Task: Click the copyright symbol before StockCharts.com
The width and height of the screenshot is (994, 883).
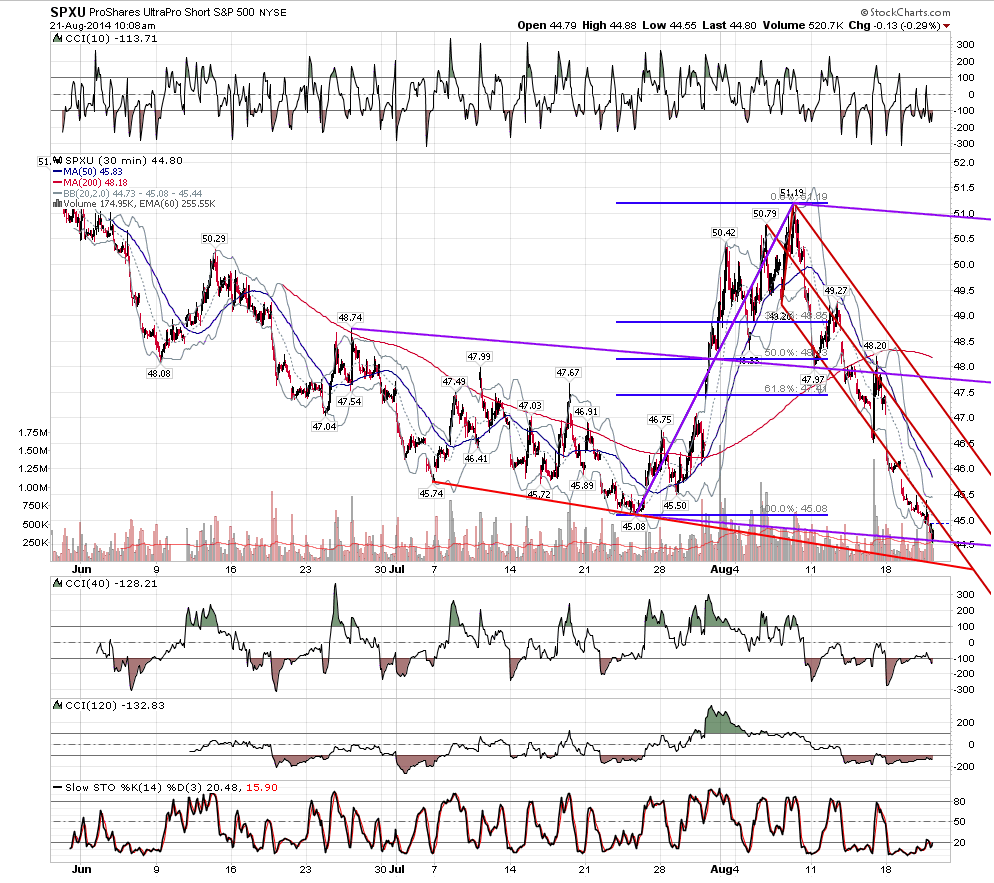Action: (x=865, y=13)
